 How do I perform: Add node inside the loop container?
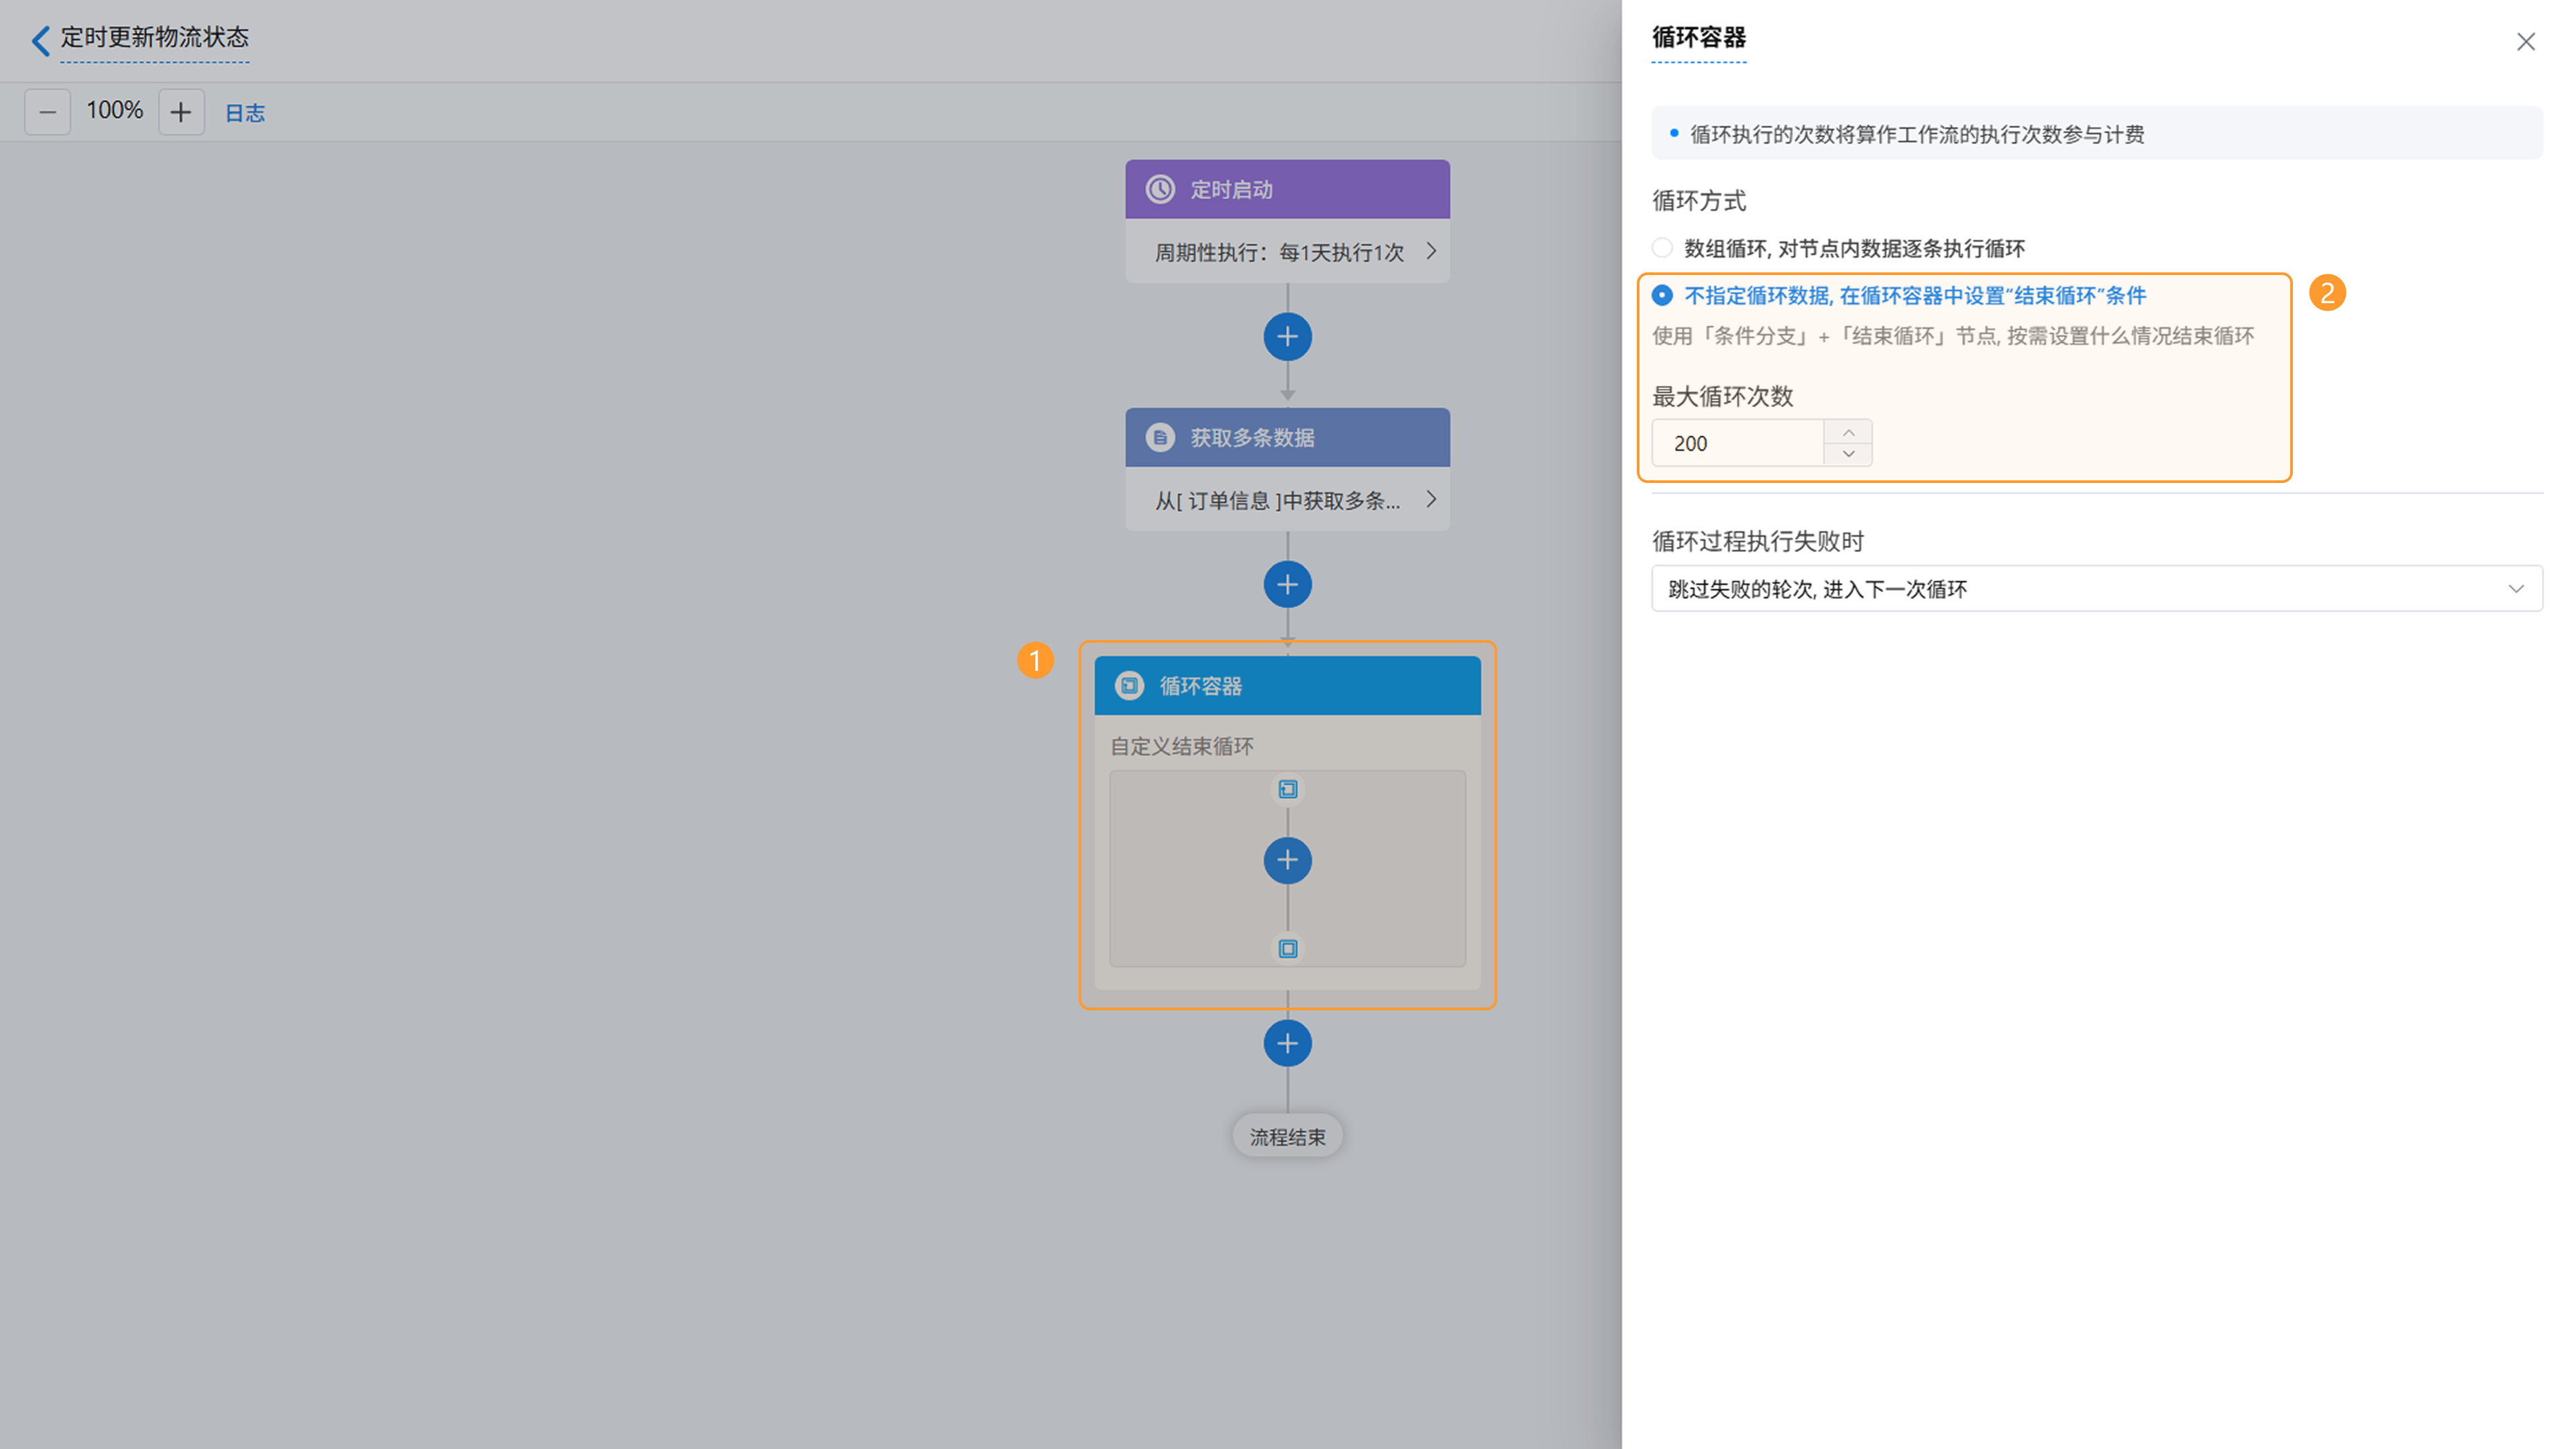pyautogui.click(x=1287, y=860)
